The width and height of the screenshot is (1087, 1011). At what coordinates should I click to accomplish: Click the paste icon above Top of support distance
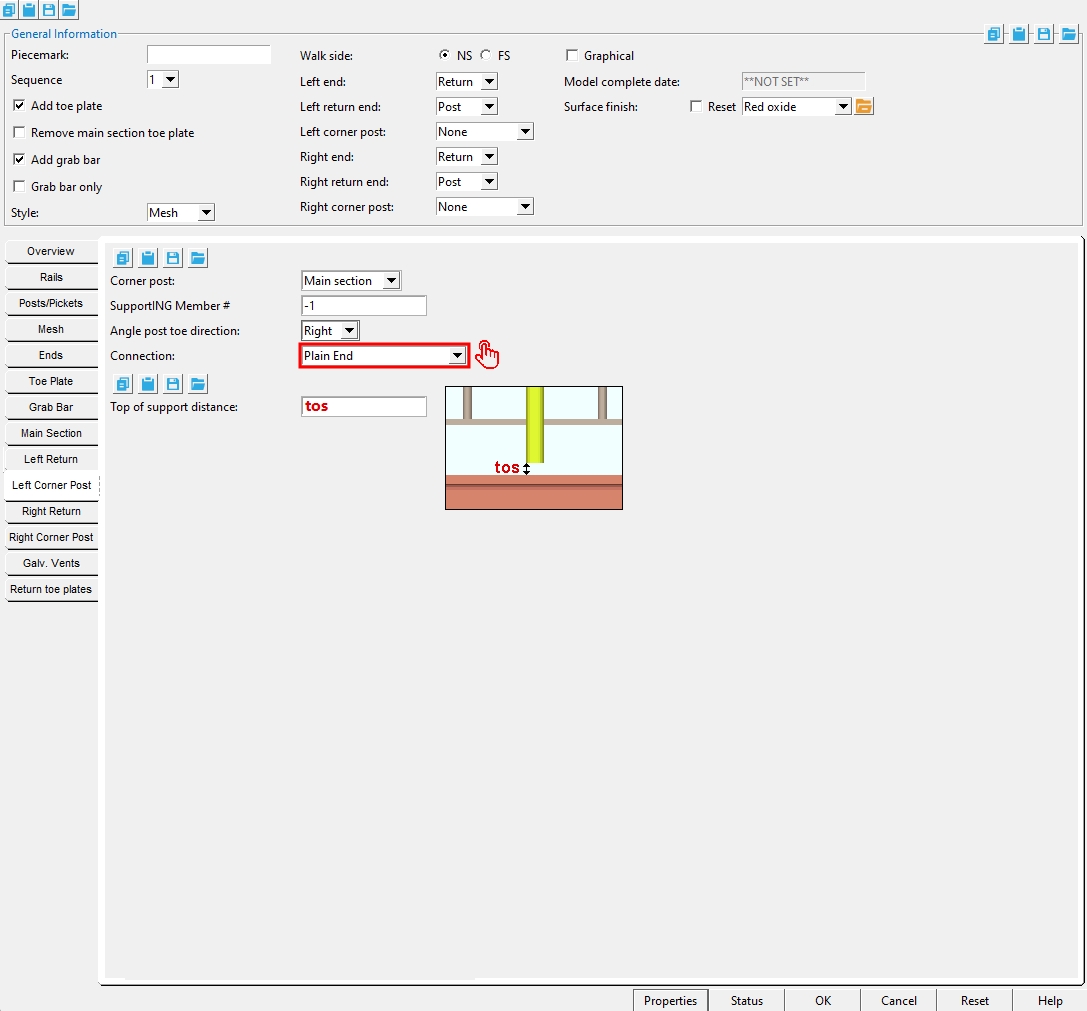click(x=148, y=383)
